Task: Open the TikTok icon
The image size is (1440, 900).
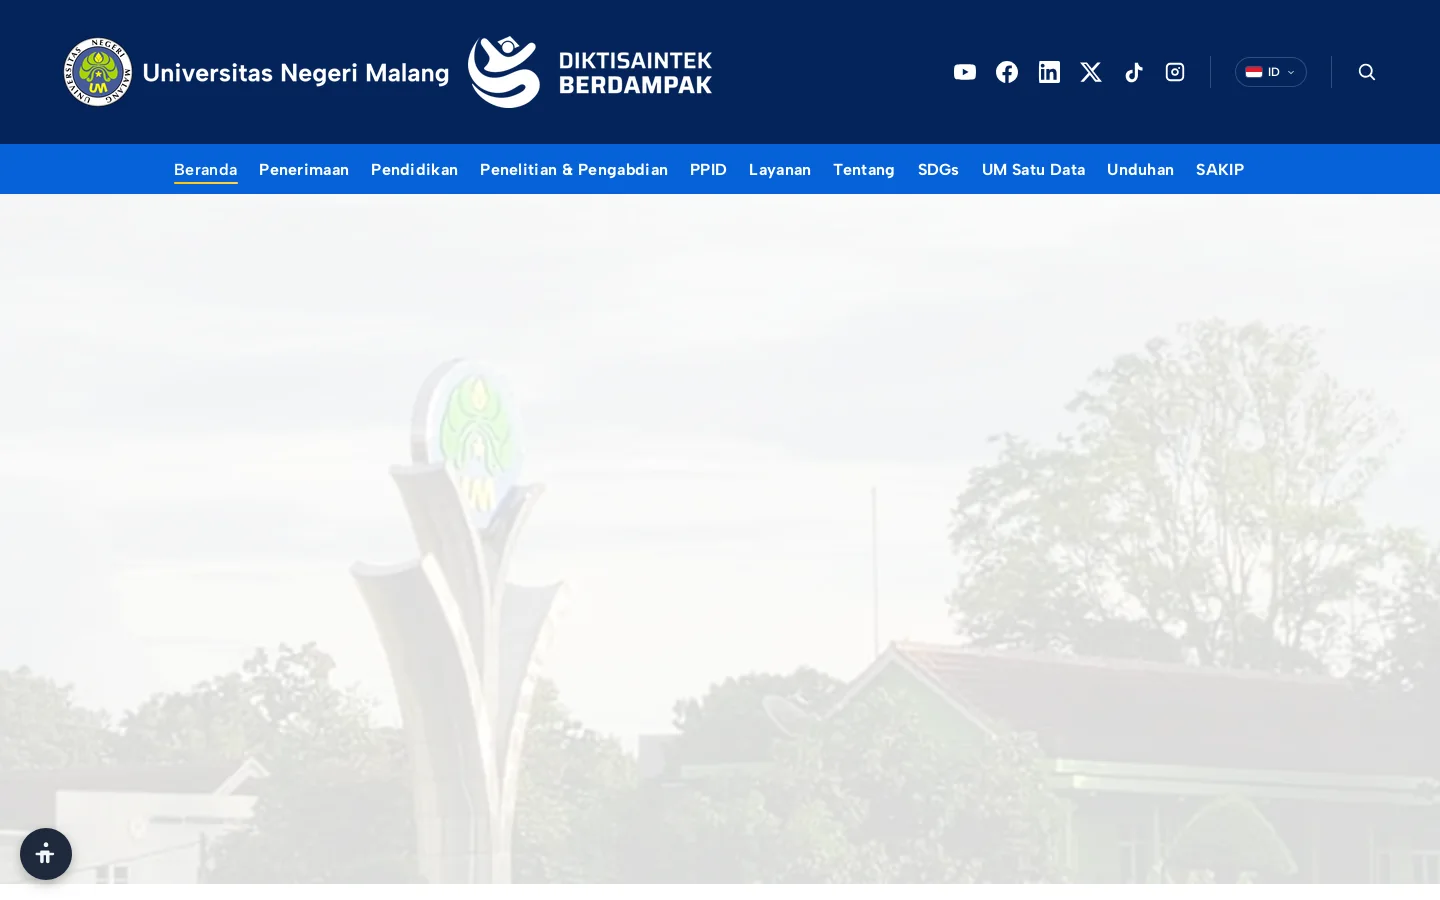Action: 1134,72
